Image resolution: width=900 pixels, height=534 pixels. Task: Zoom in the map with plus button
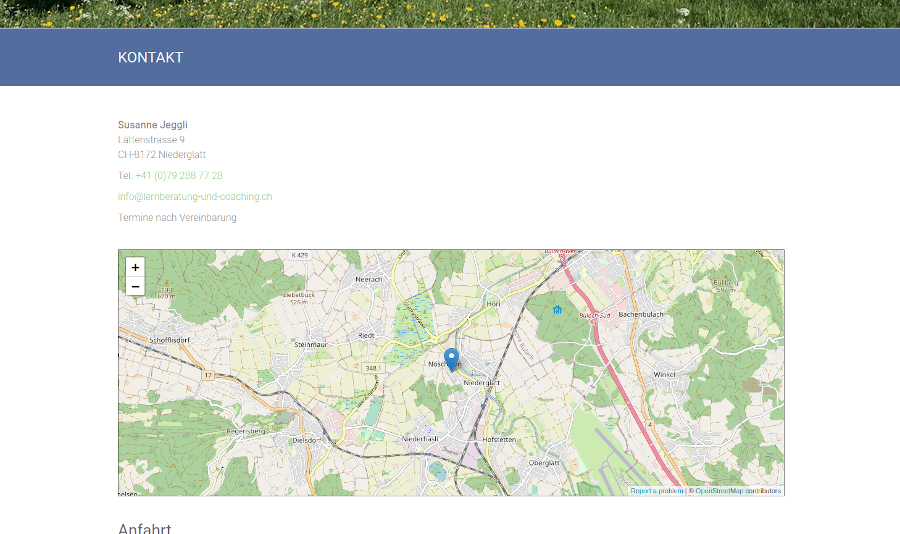coord(135,267)
